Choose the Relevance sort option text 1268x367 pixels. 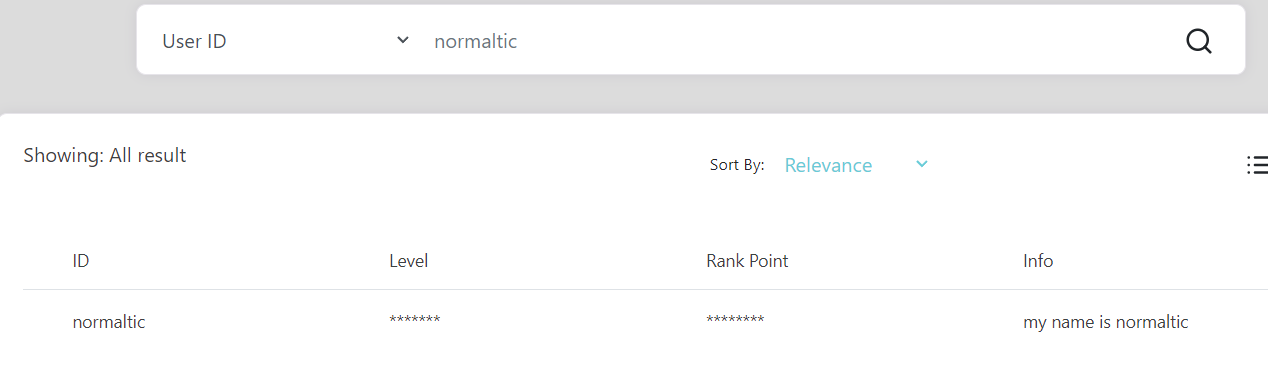coord(828,165)
